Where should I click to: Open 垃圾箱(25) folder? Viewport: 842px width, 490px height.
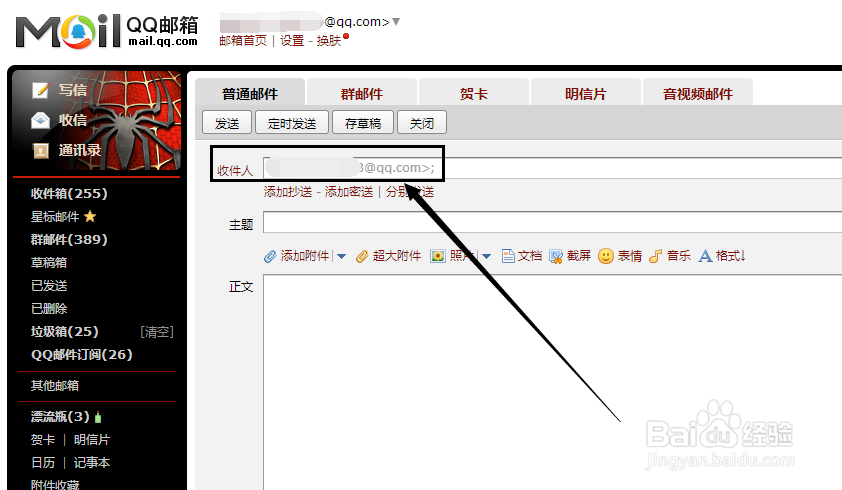pos(64,332)
